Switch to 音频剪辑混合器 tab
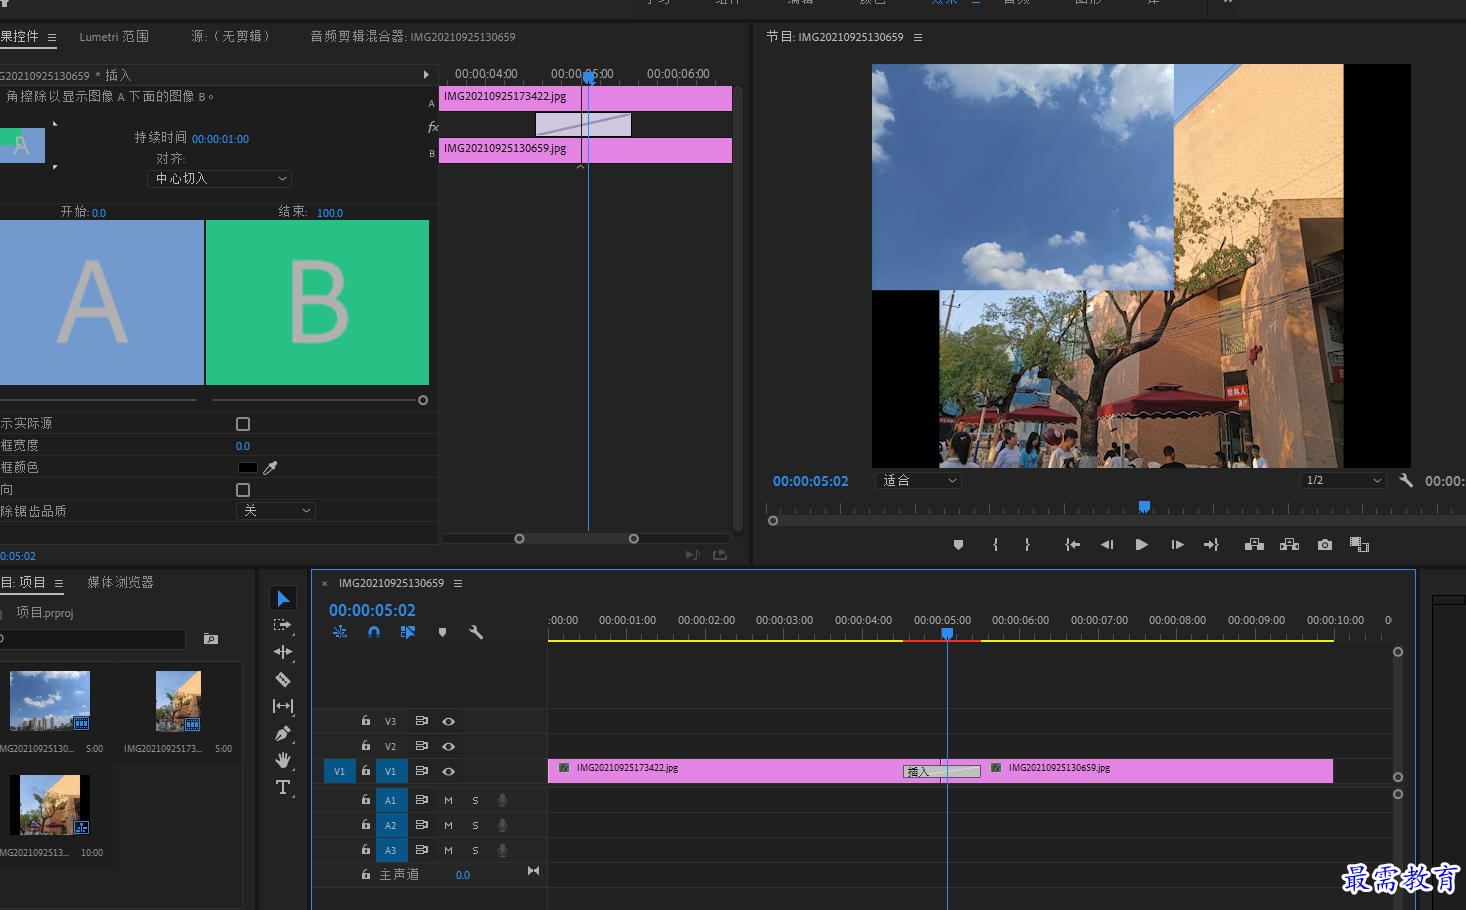The image size is (1466, 910). tap(413, 36)
